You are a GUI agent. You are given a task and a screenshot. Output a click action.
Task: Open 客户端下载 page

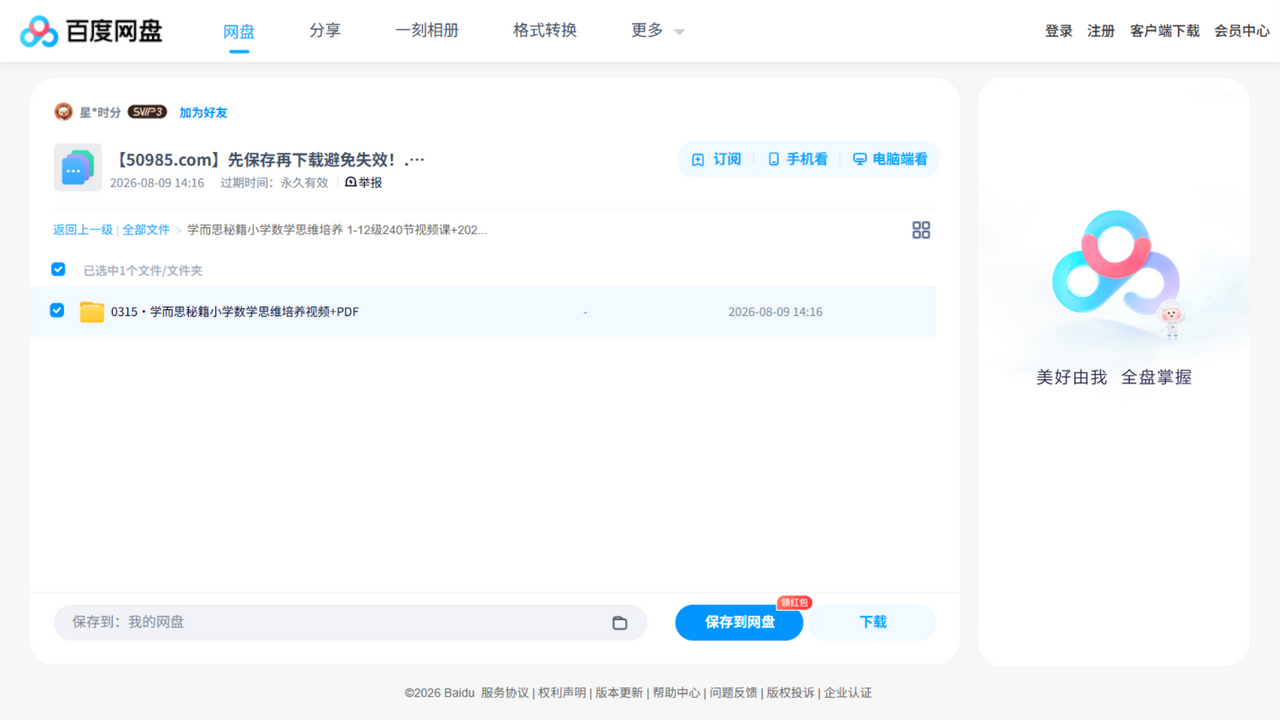tap(1165, 31)
